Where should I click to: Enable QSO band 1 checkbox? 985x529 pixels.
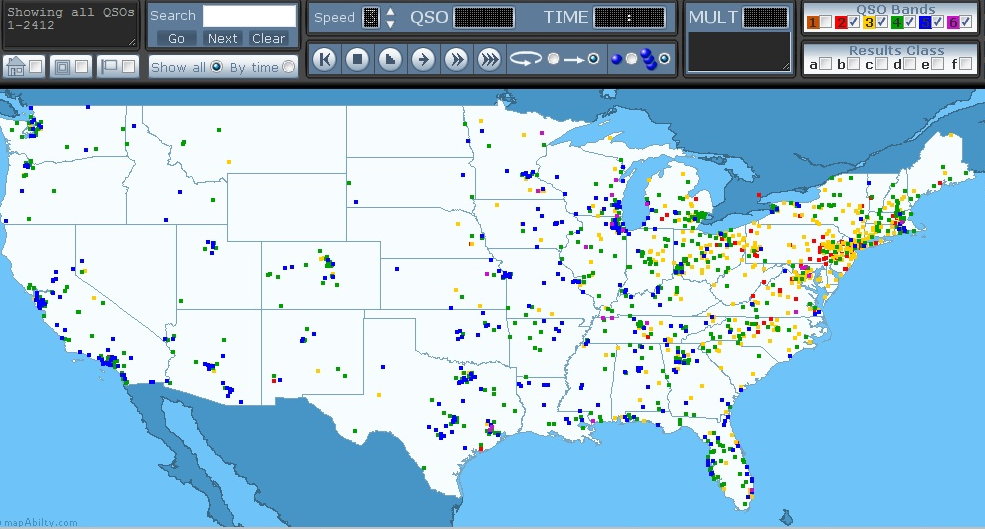tap(826, 22)
